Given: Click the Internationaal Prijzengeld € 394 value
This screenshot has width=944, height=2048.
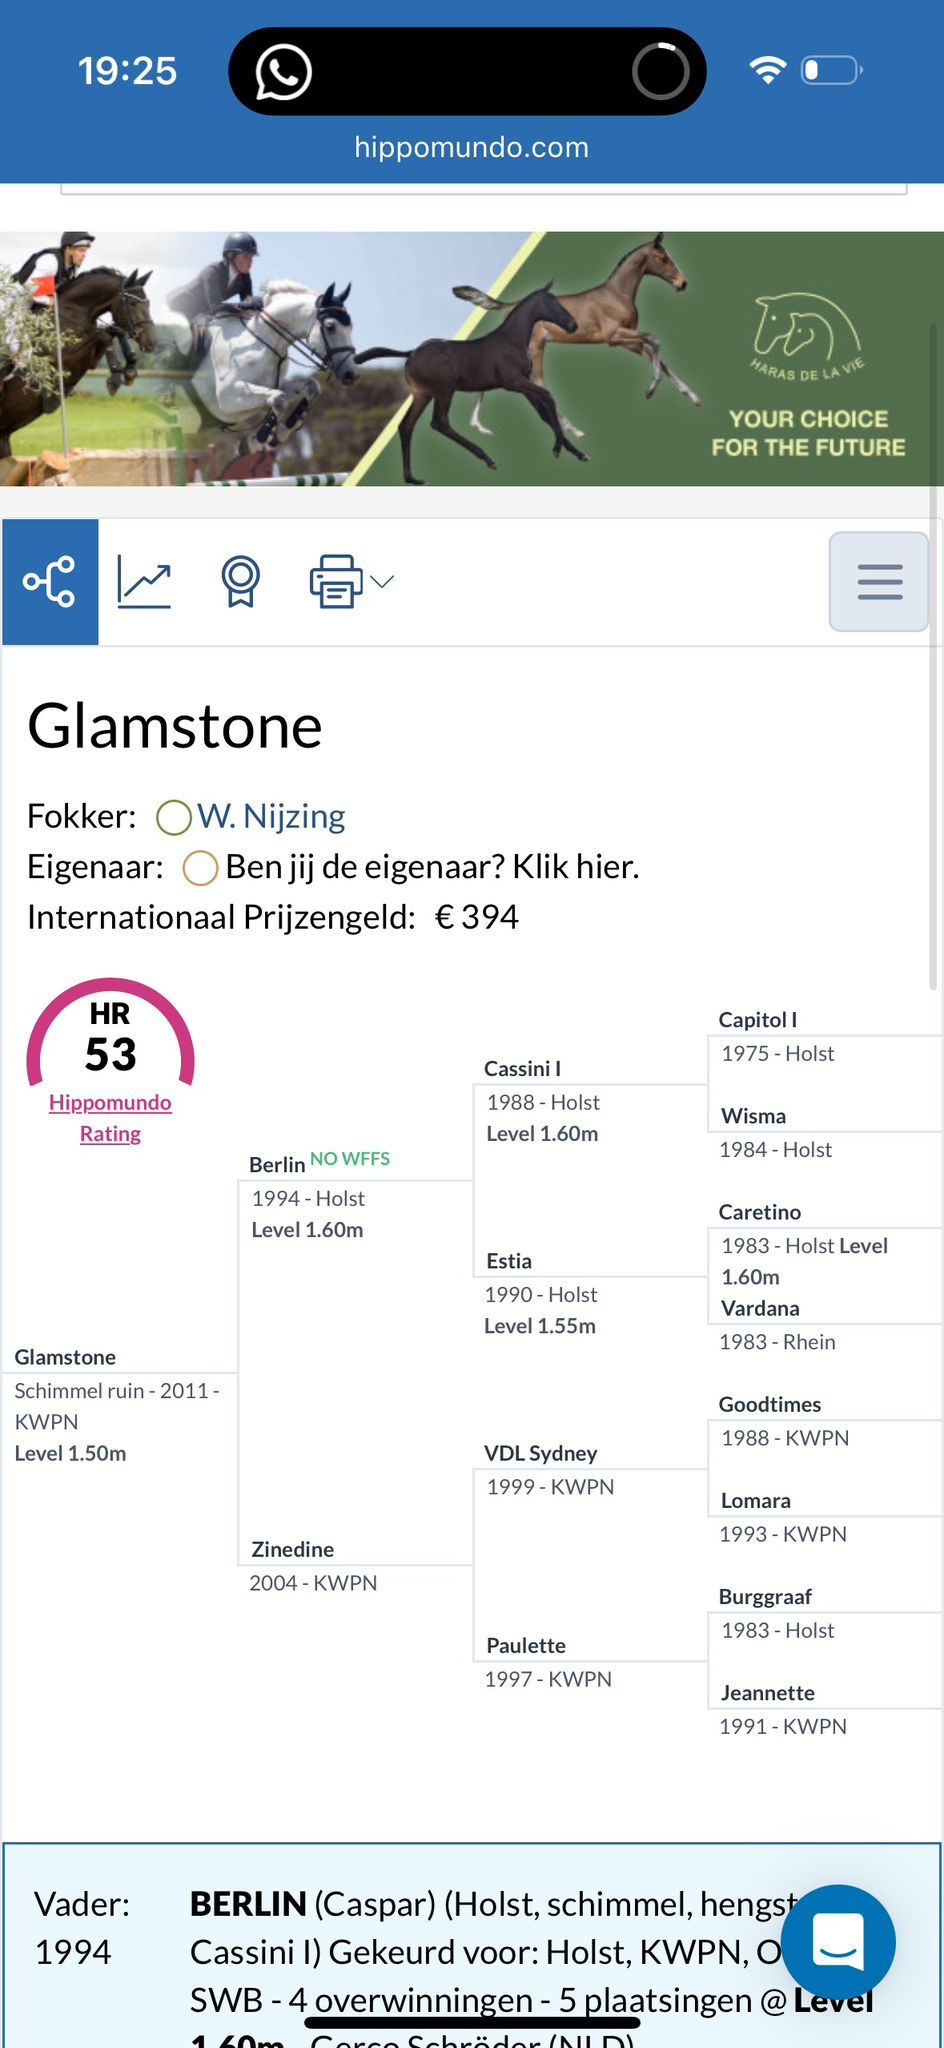Looking at the screenshot, I should [x=477, y=917].
